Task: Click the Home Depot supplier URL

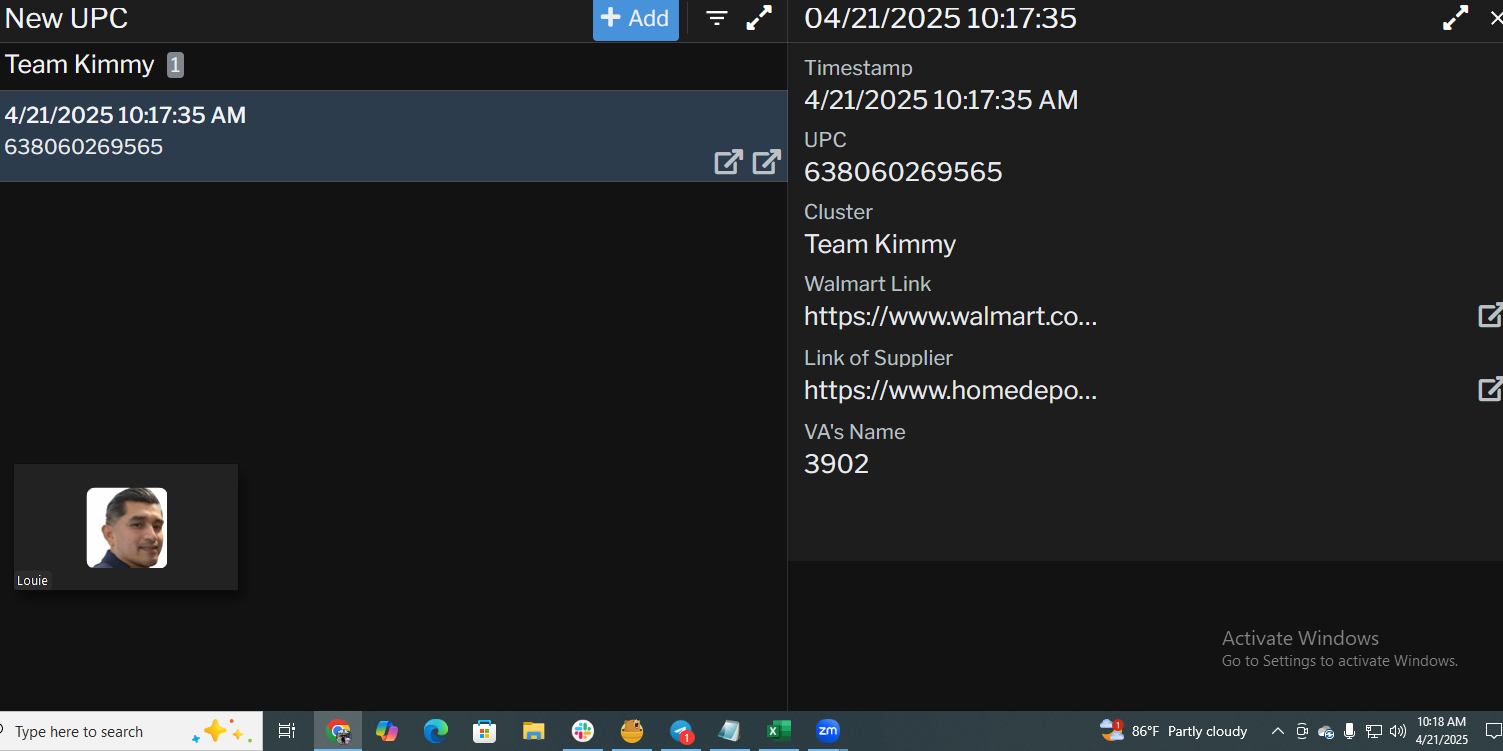Action: [950, 391]
